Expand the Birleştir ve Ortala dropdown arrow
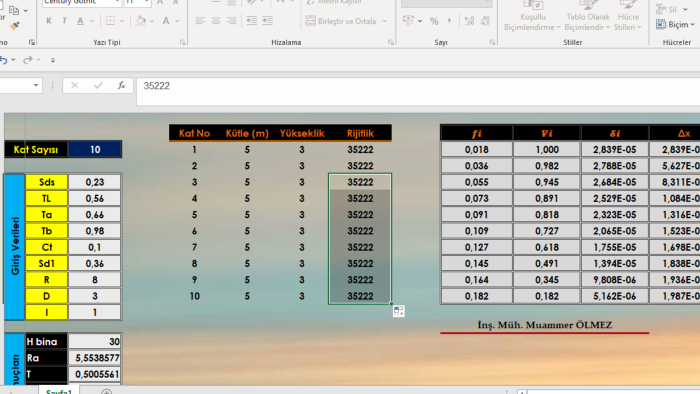 tap(385, 21)
